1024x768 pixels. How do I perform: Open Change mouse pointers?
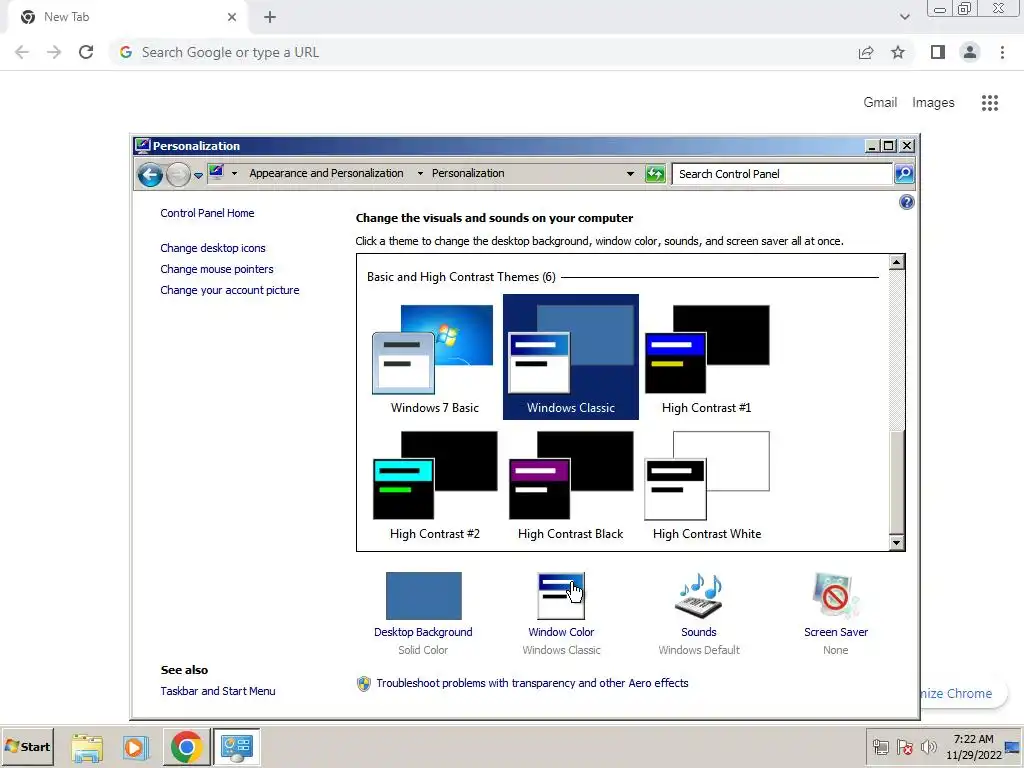tap(217, 269)
